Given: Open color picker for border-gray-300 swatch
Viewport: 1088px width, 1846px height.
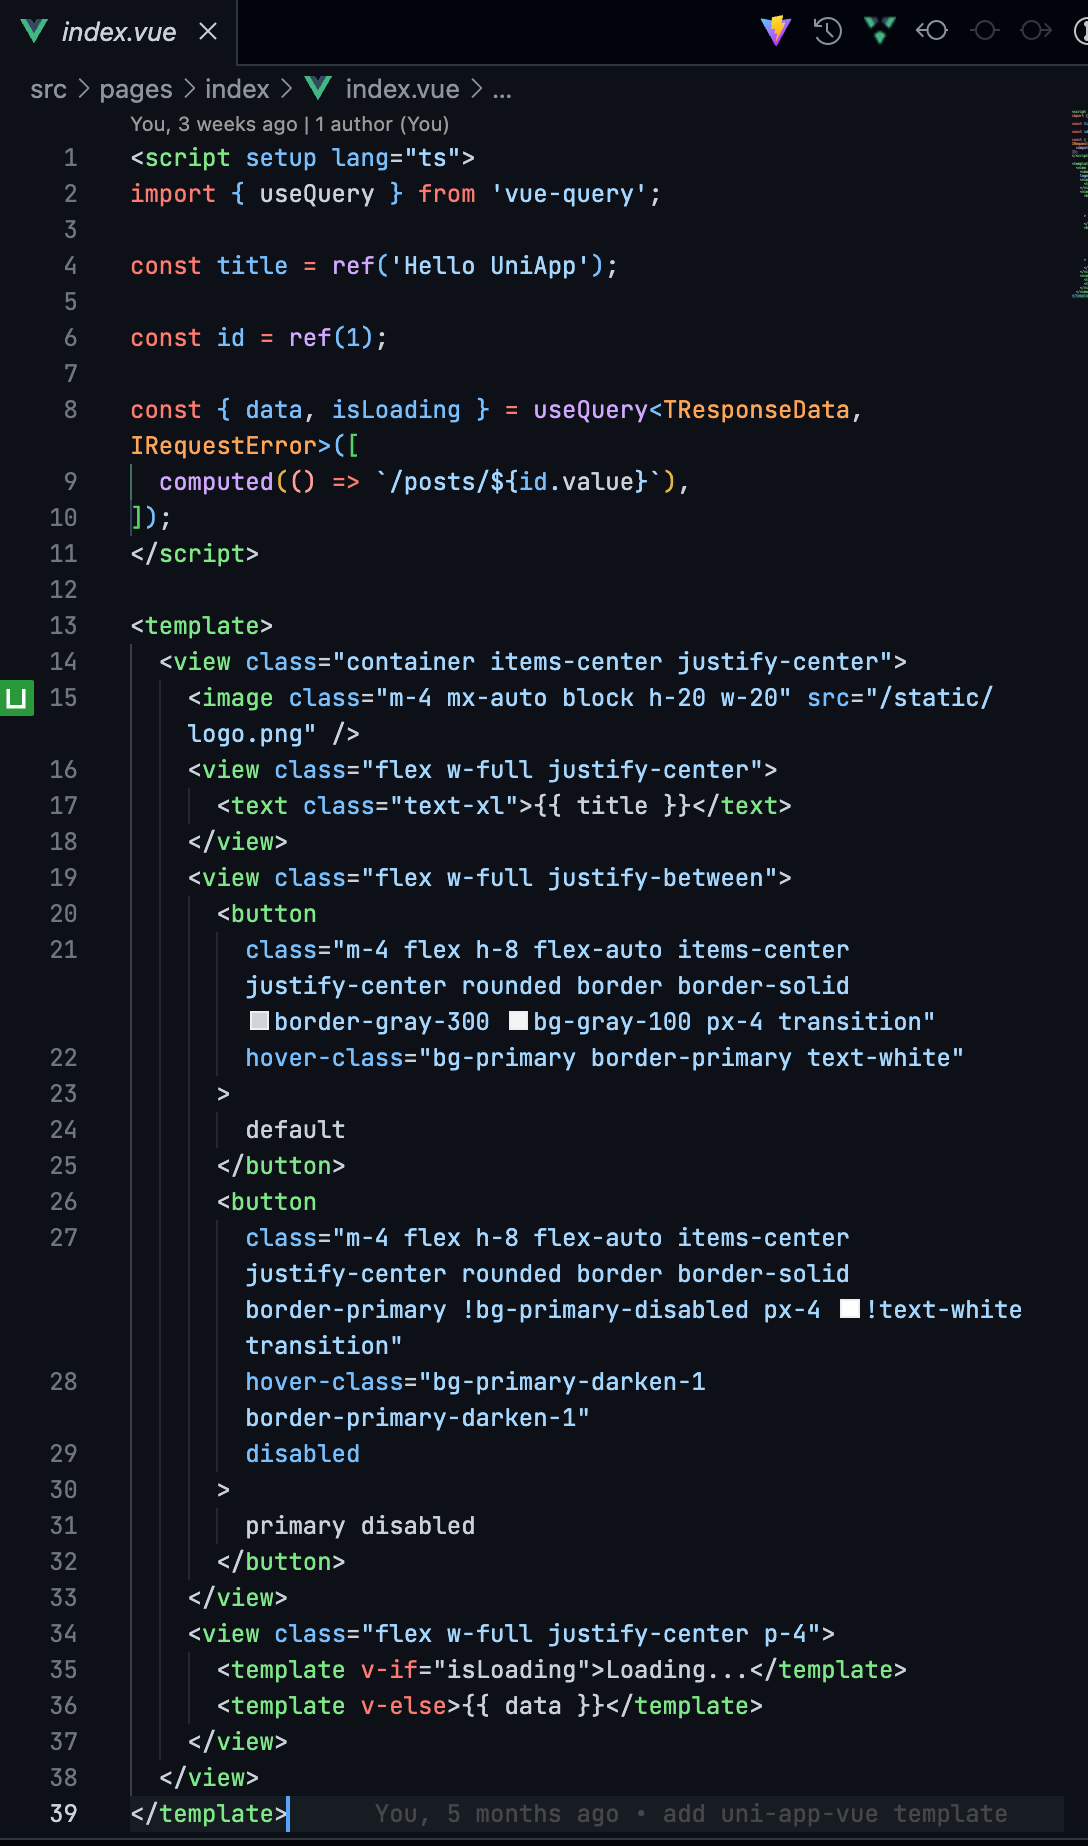Looking at the screenshot, I should (259, 1021).
